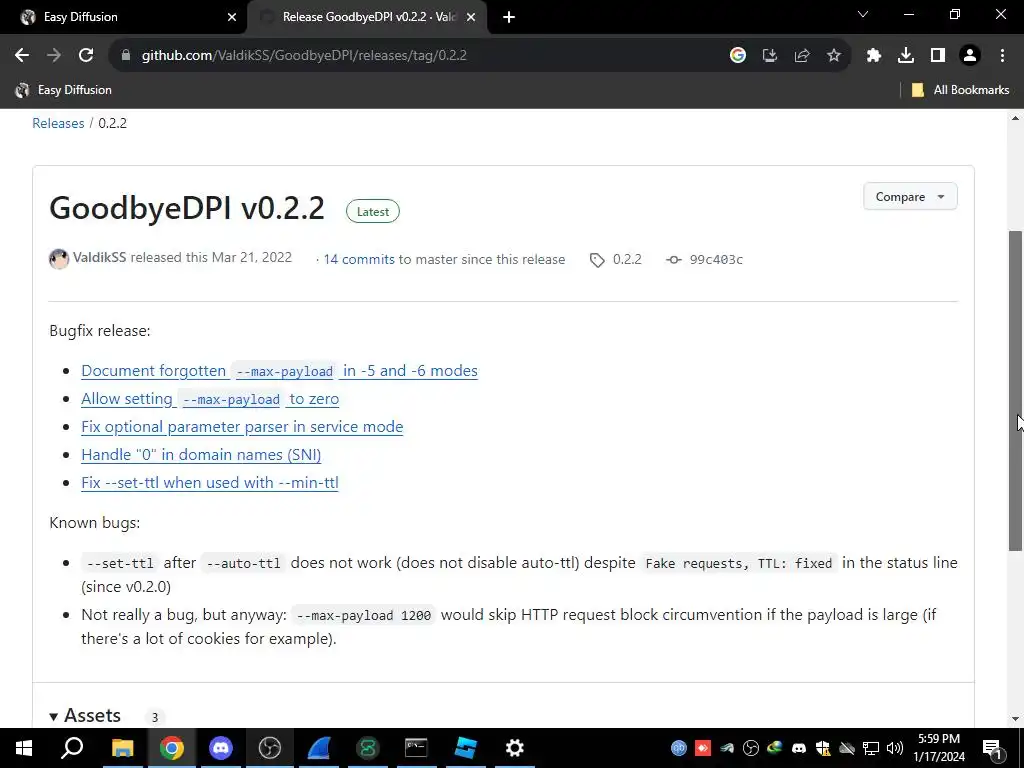
Task: Open Roblox Studio taskbar icon
Action: click(466, 748)
